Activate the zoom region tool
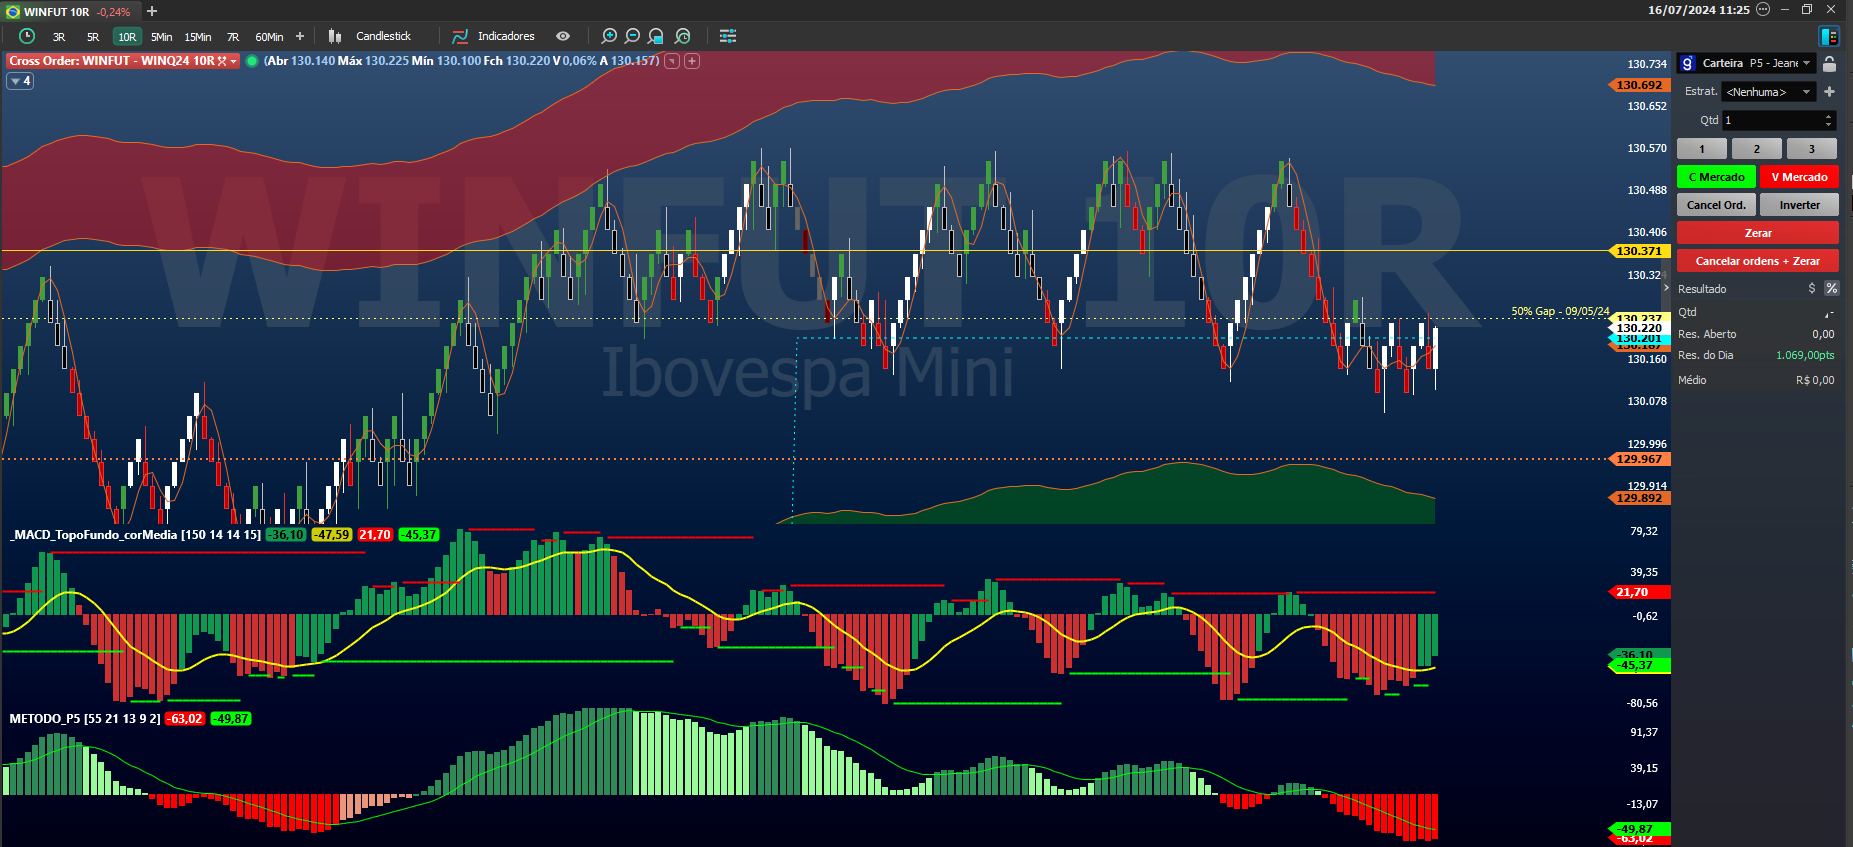Viewport: 1853px width, 847px height. click(x=656, y=36)
